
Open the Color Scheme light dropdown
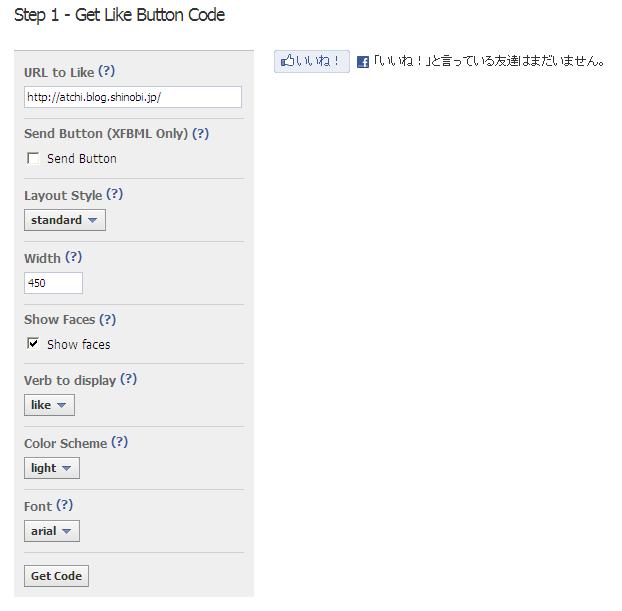pos(52,468)
